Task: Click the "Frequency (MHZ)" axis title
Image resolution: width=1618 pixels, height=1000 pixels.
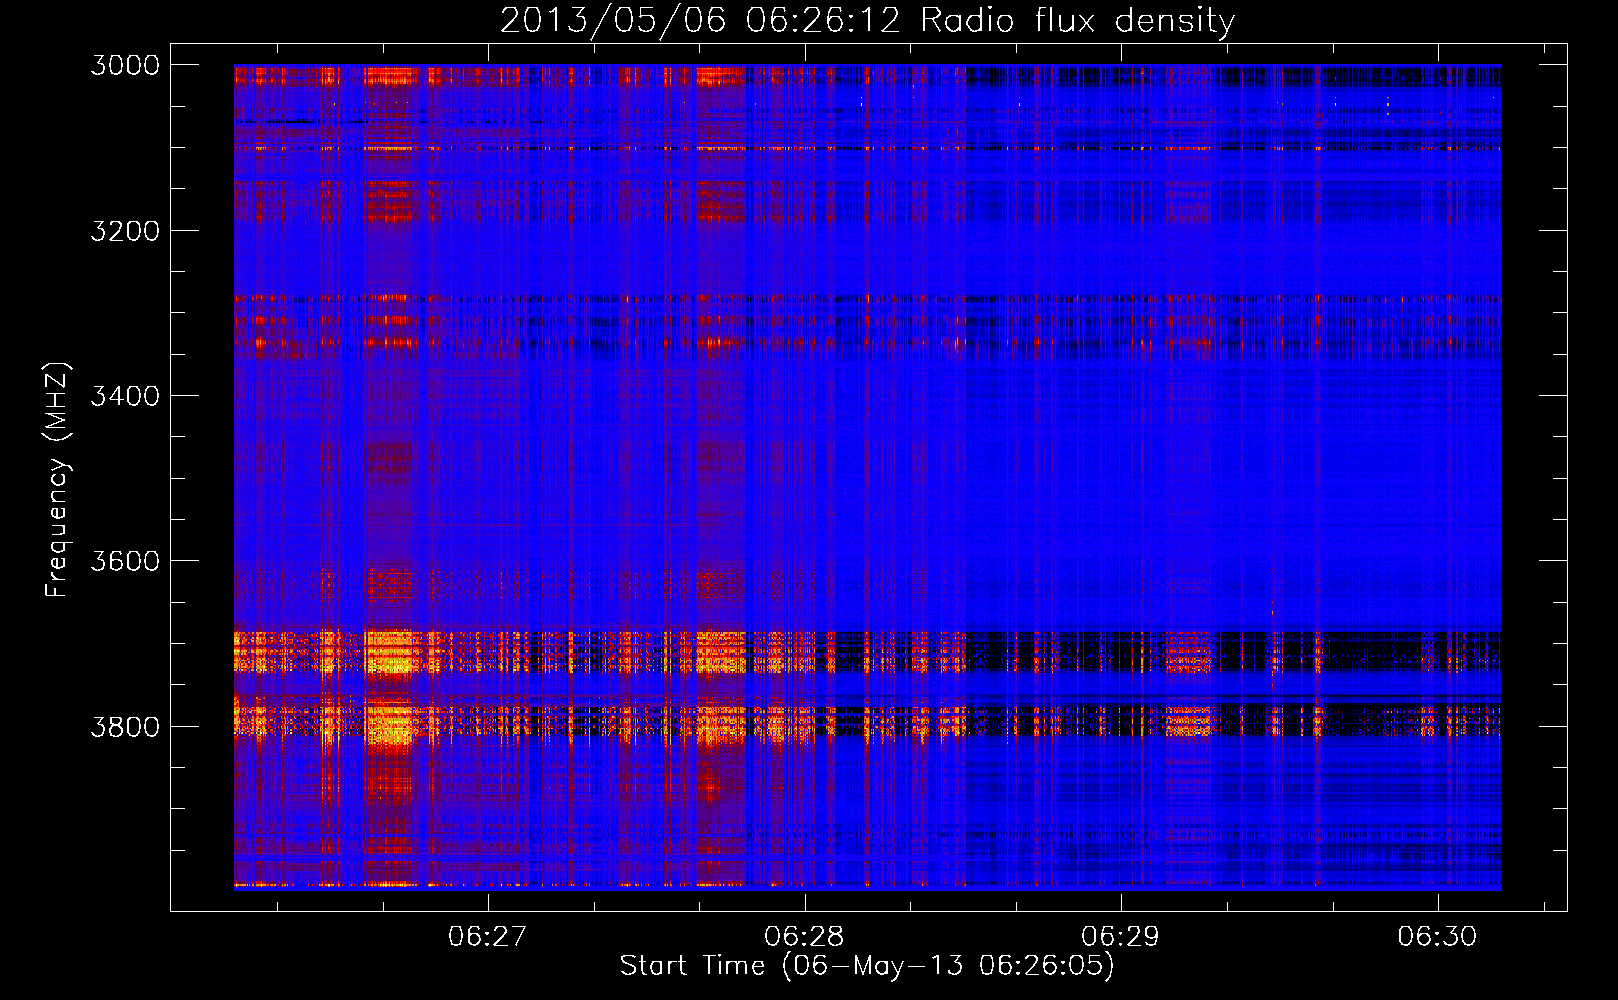Action: tap(58, 480)
